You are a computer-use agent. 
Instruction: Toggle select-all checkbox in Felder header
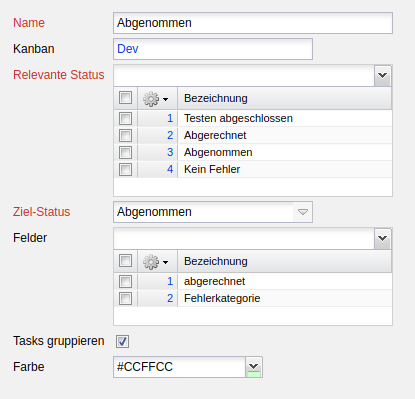point(125,261)
